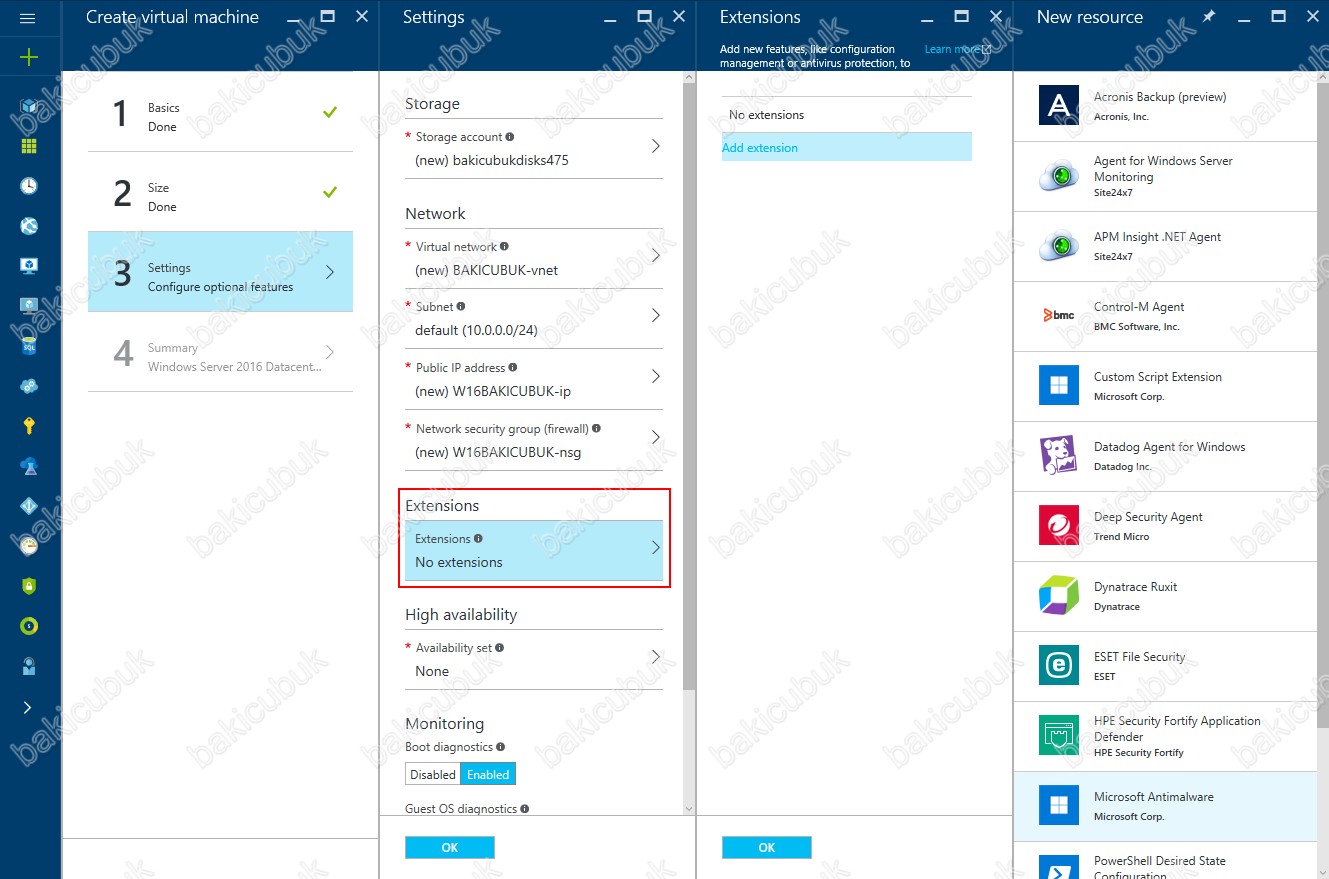Select the Custom Script Extension icon
This screenshot has width=1329, height=879.
coord(1059,386)
